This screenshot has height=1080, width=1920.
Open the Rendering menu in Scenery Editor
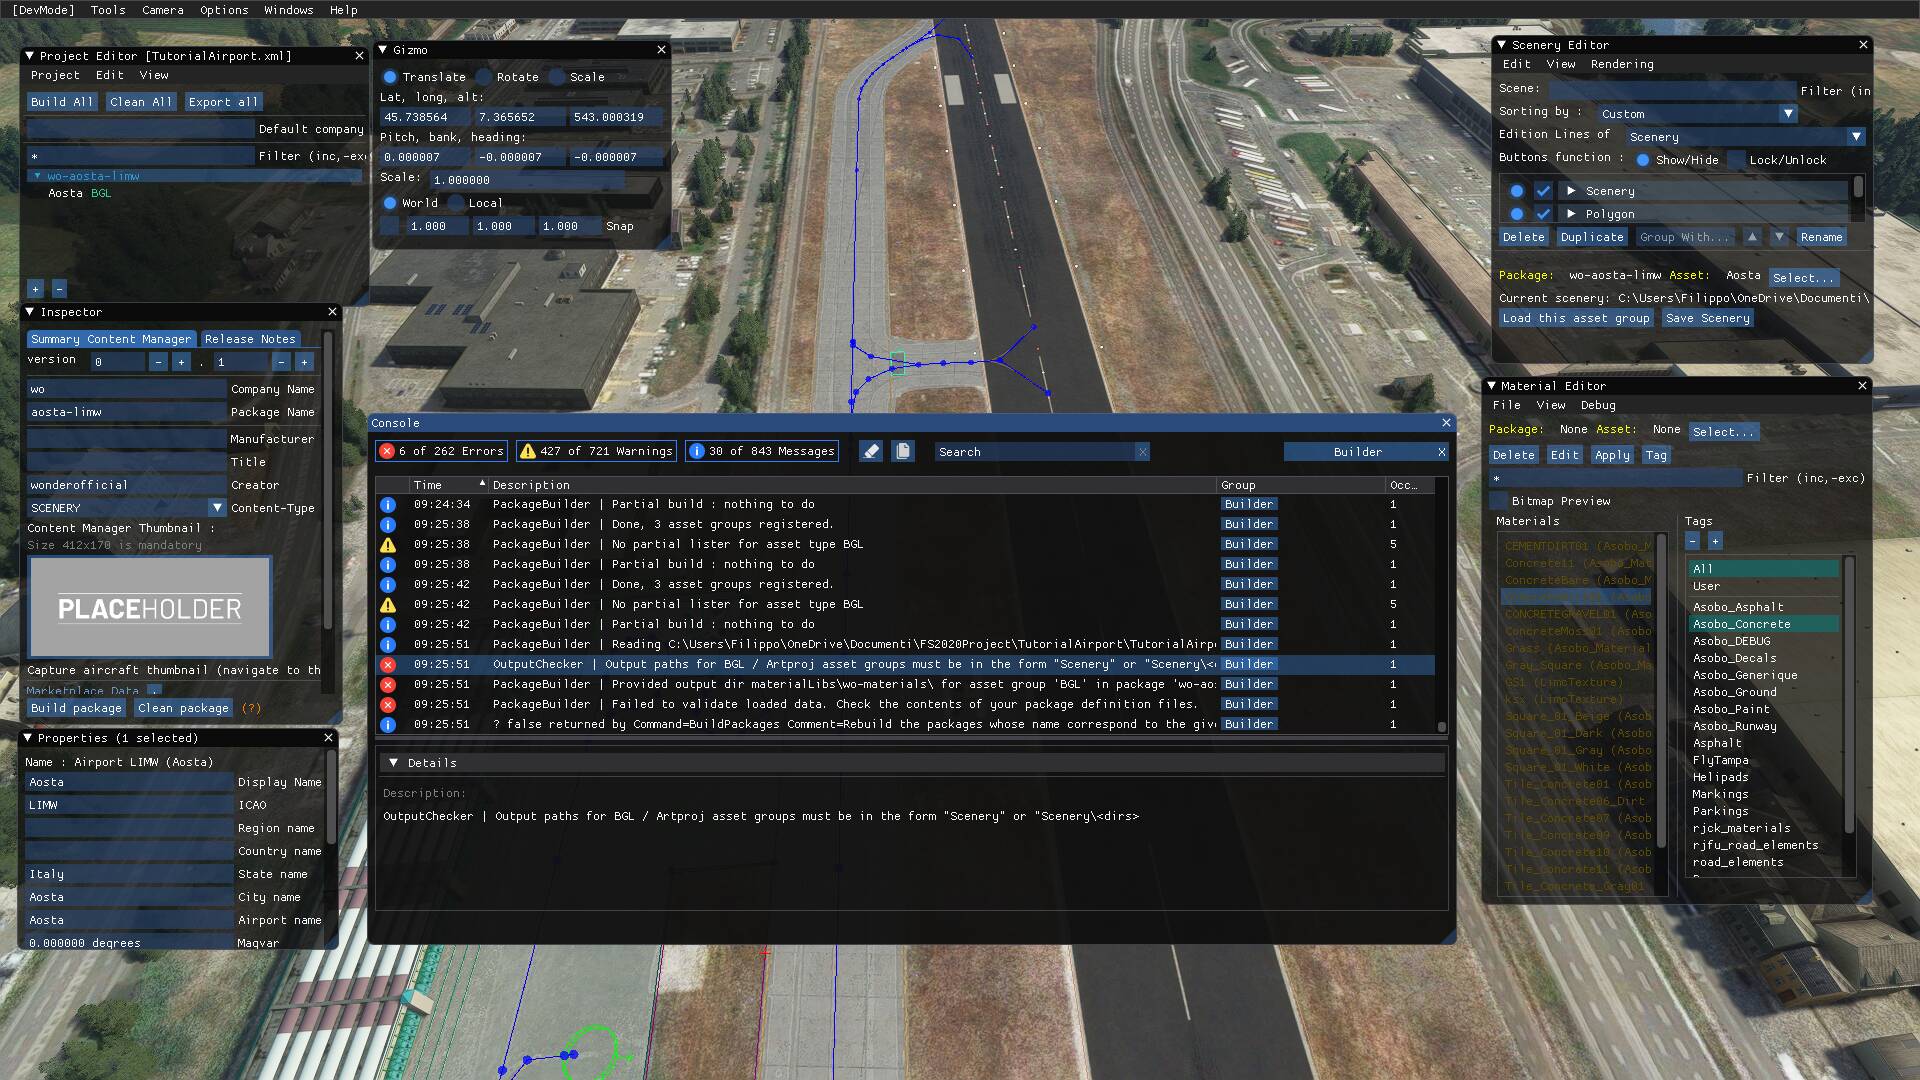[x=1622, y=64]
